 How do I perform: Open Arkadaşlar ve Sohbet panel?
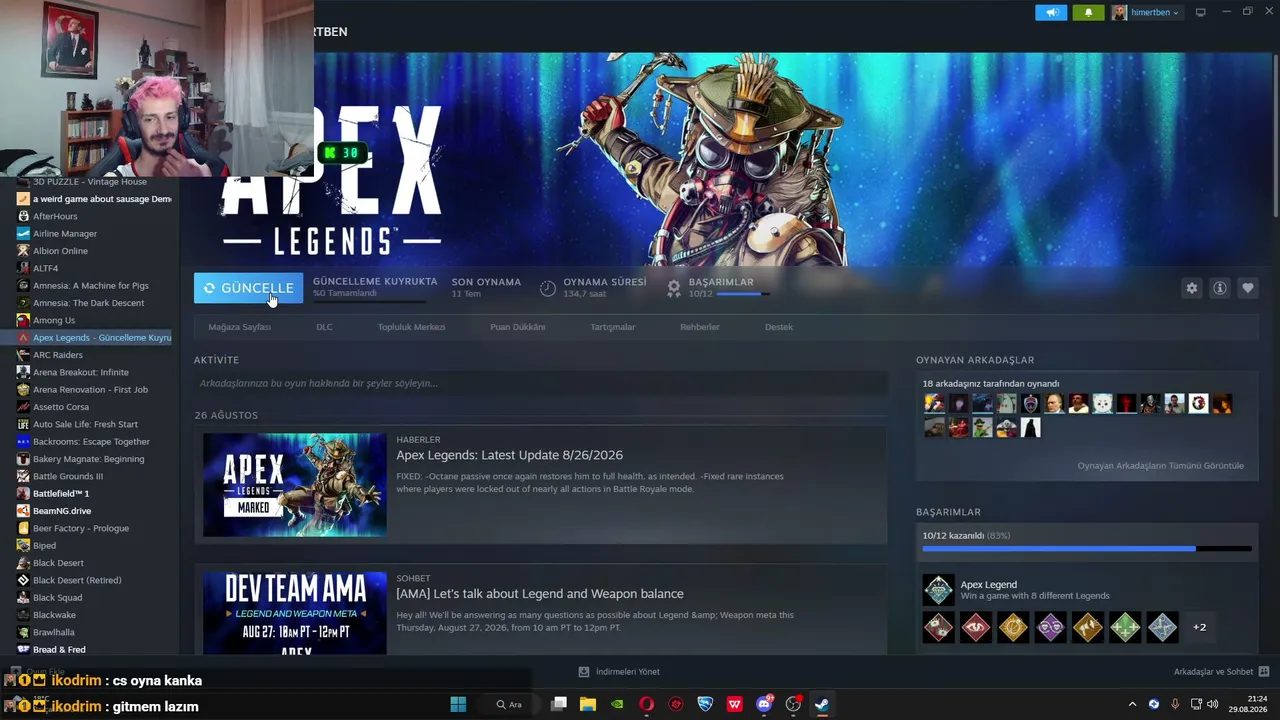[x=1221, y=672]
